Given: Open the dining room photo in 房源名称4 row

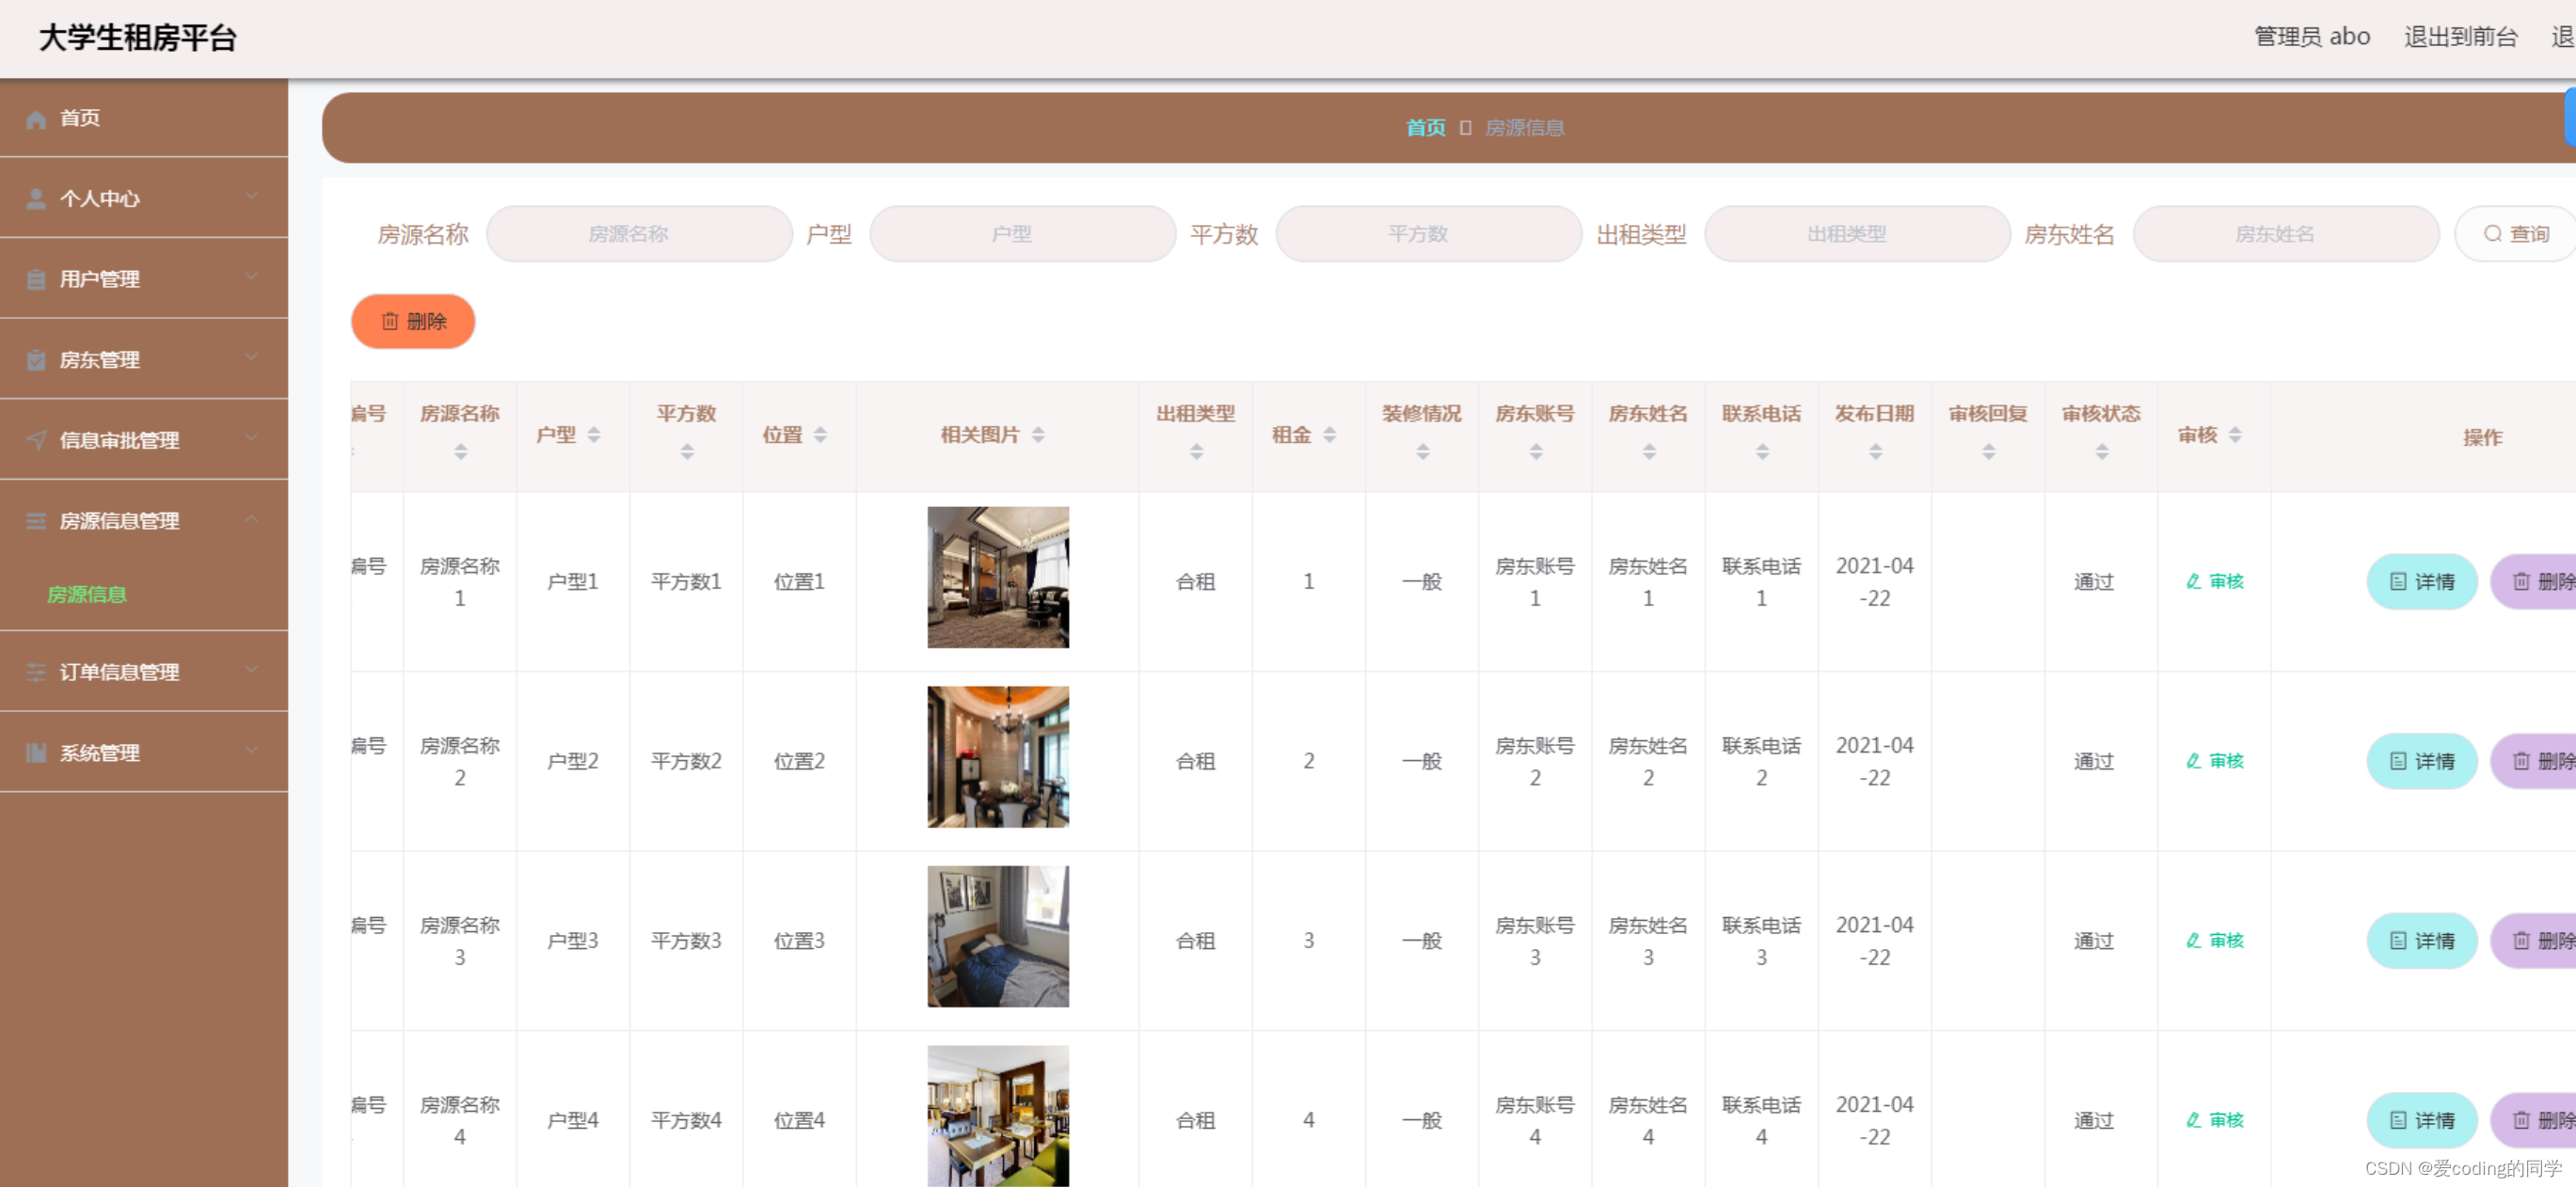Looking at the screenshot, I should point(998,1116).
